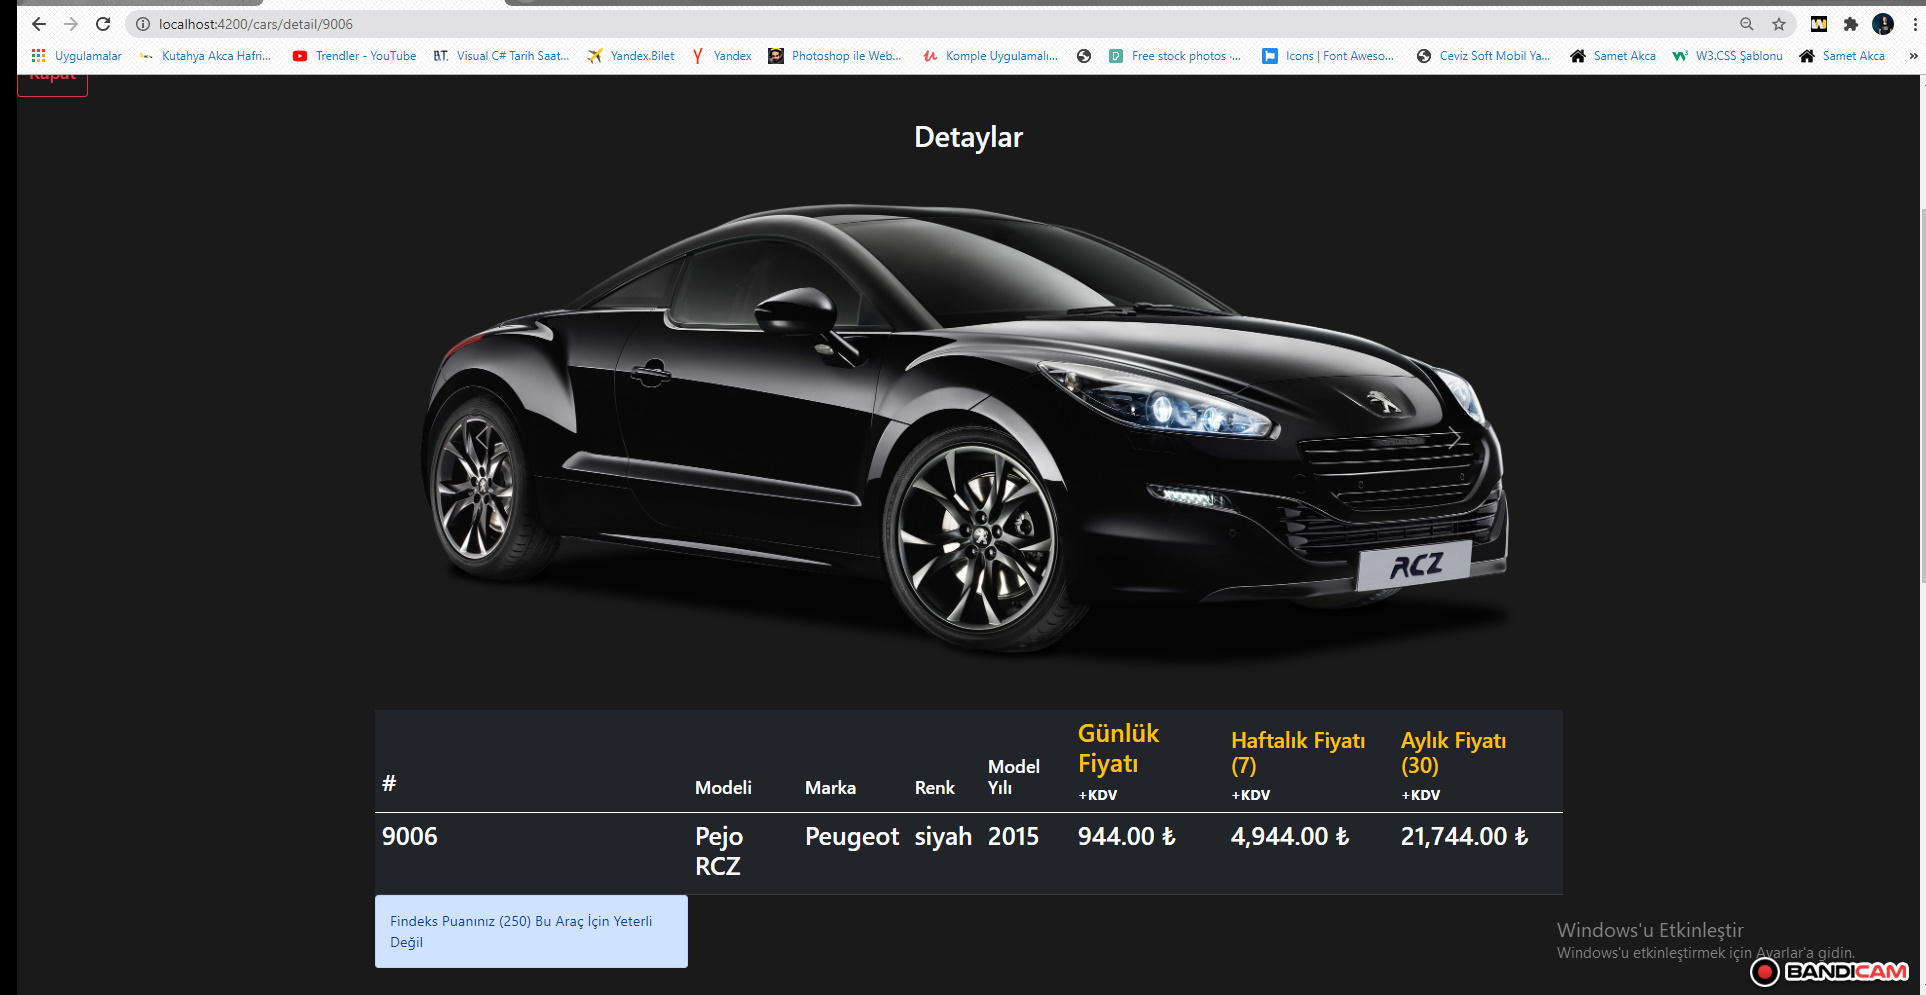This screenshot has width=1926, height=995.
Task: Open the Free stock photos bookmark
Action: 1185,56
